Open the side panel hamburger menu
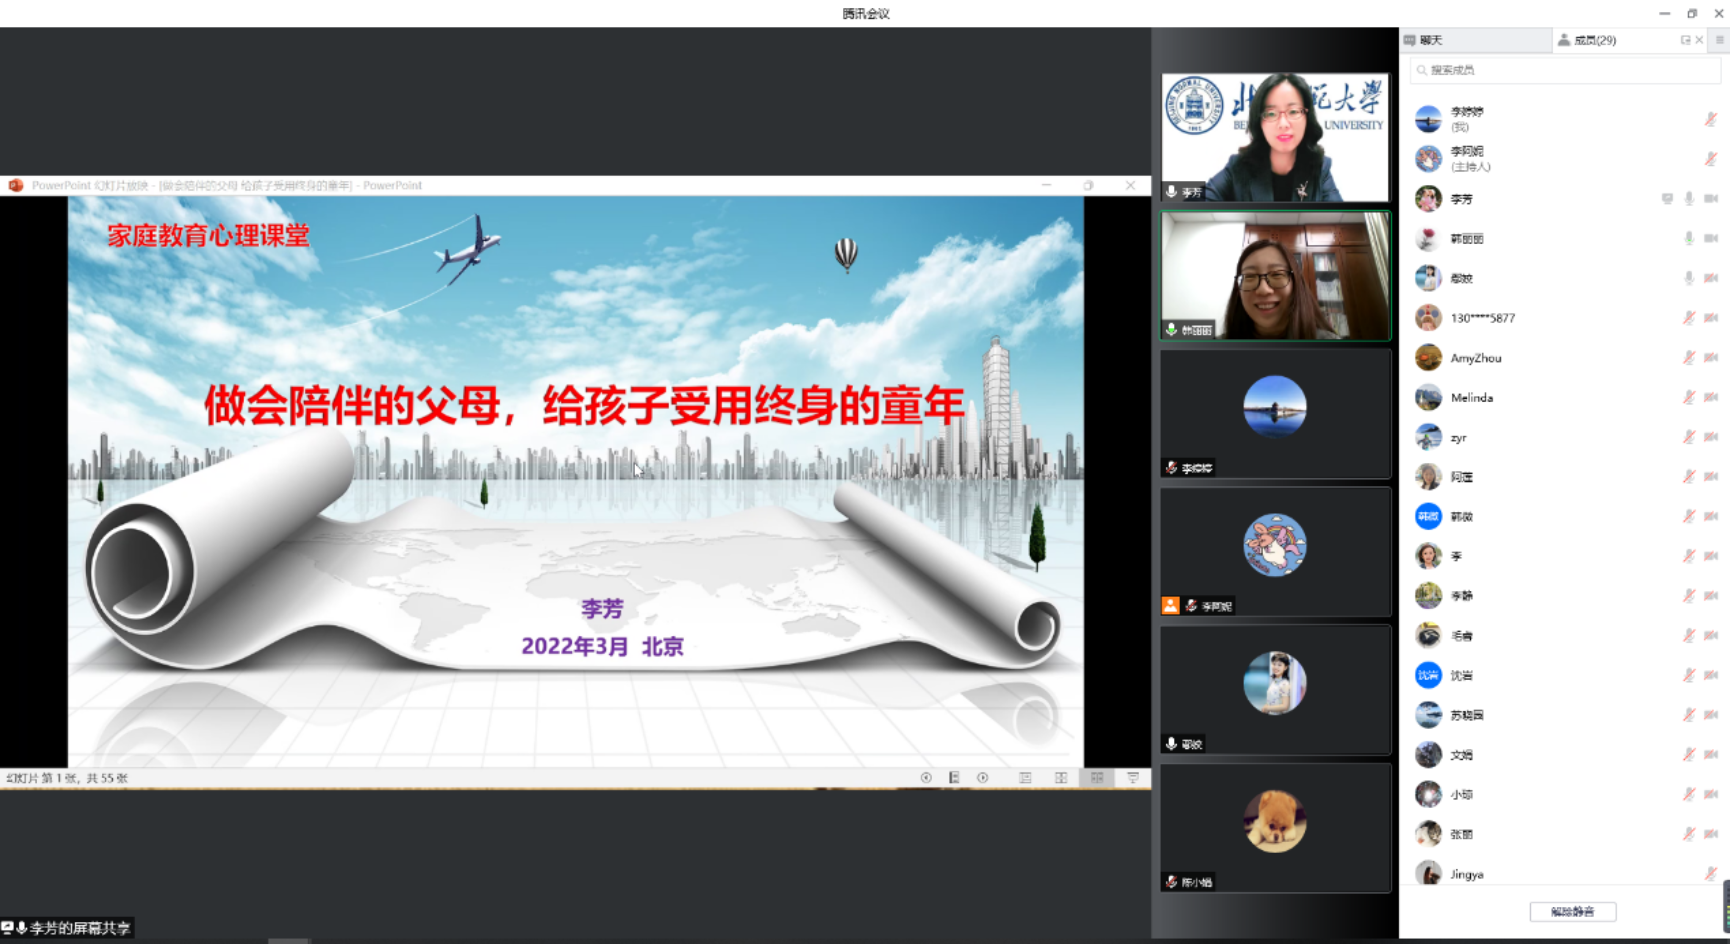The height and width of the screenshot is (945, 1731). pos(1720,40)
